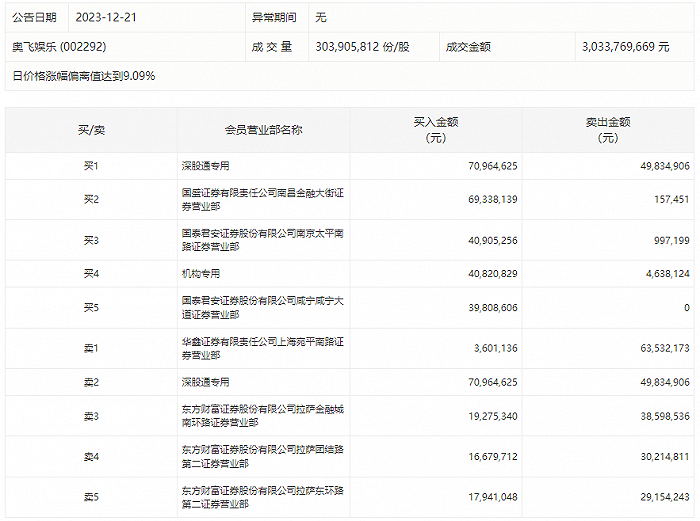Select the 买2 row label
Image resolution: width=700 pixels, height=521 pixels.
tap(92, 200)
